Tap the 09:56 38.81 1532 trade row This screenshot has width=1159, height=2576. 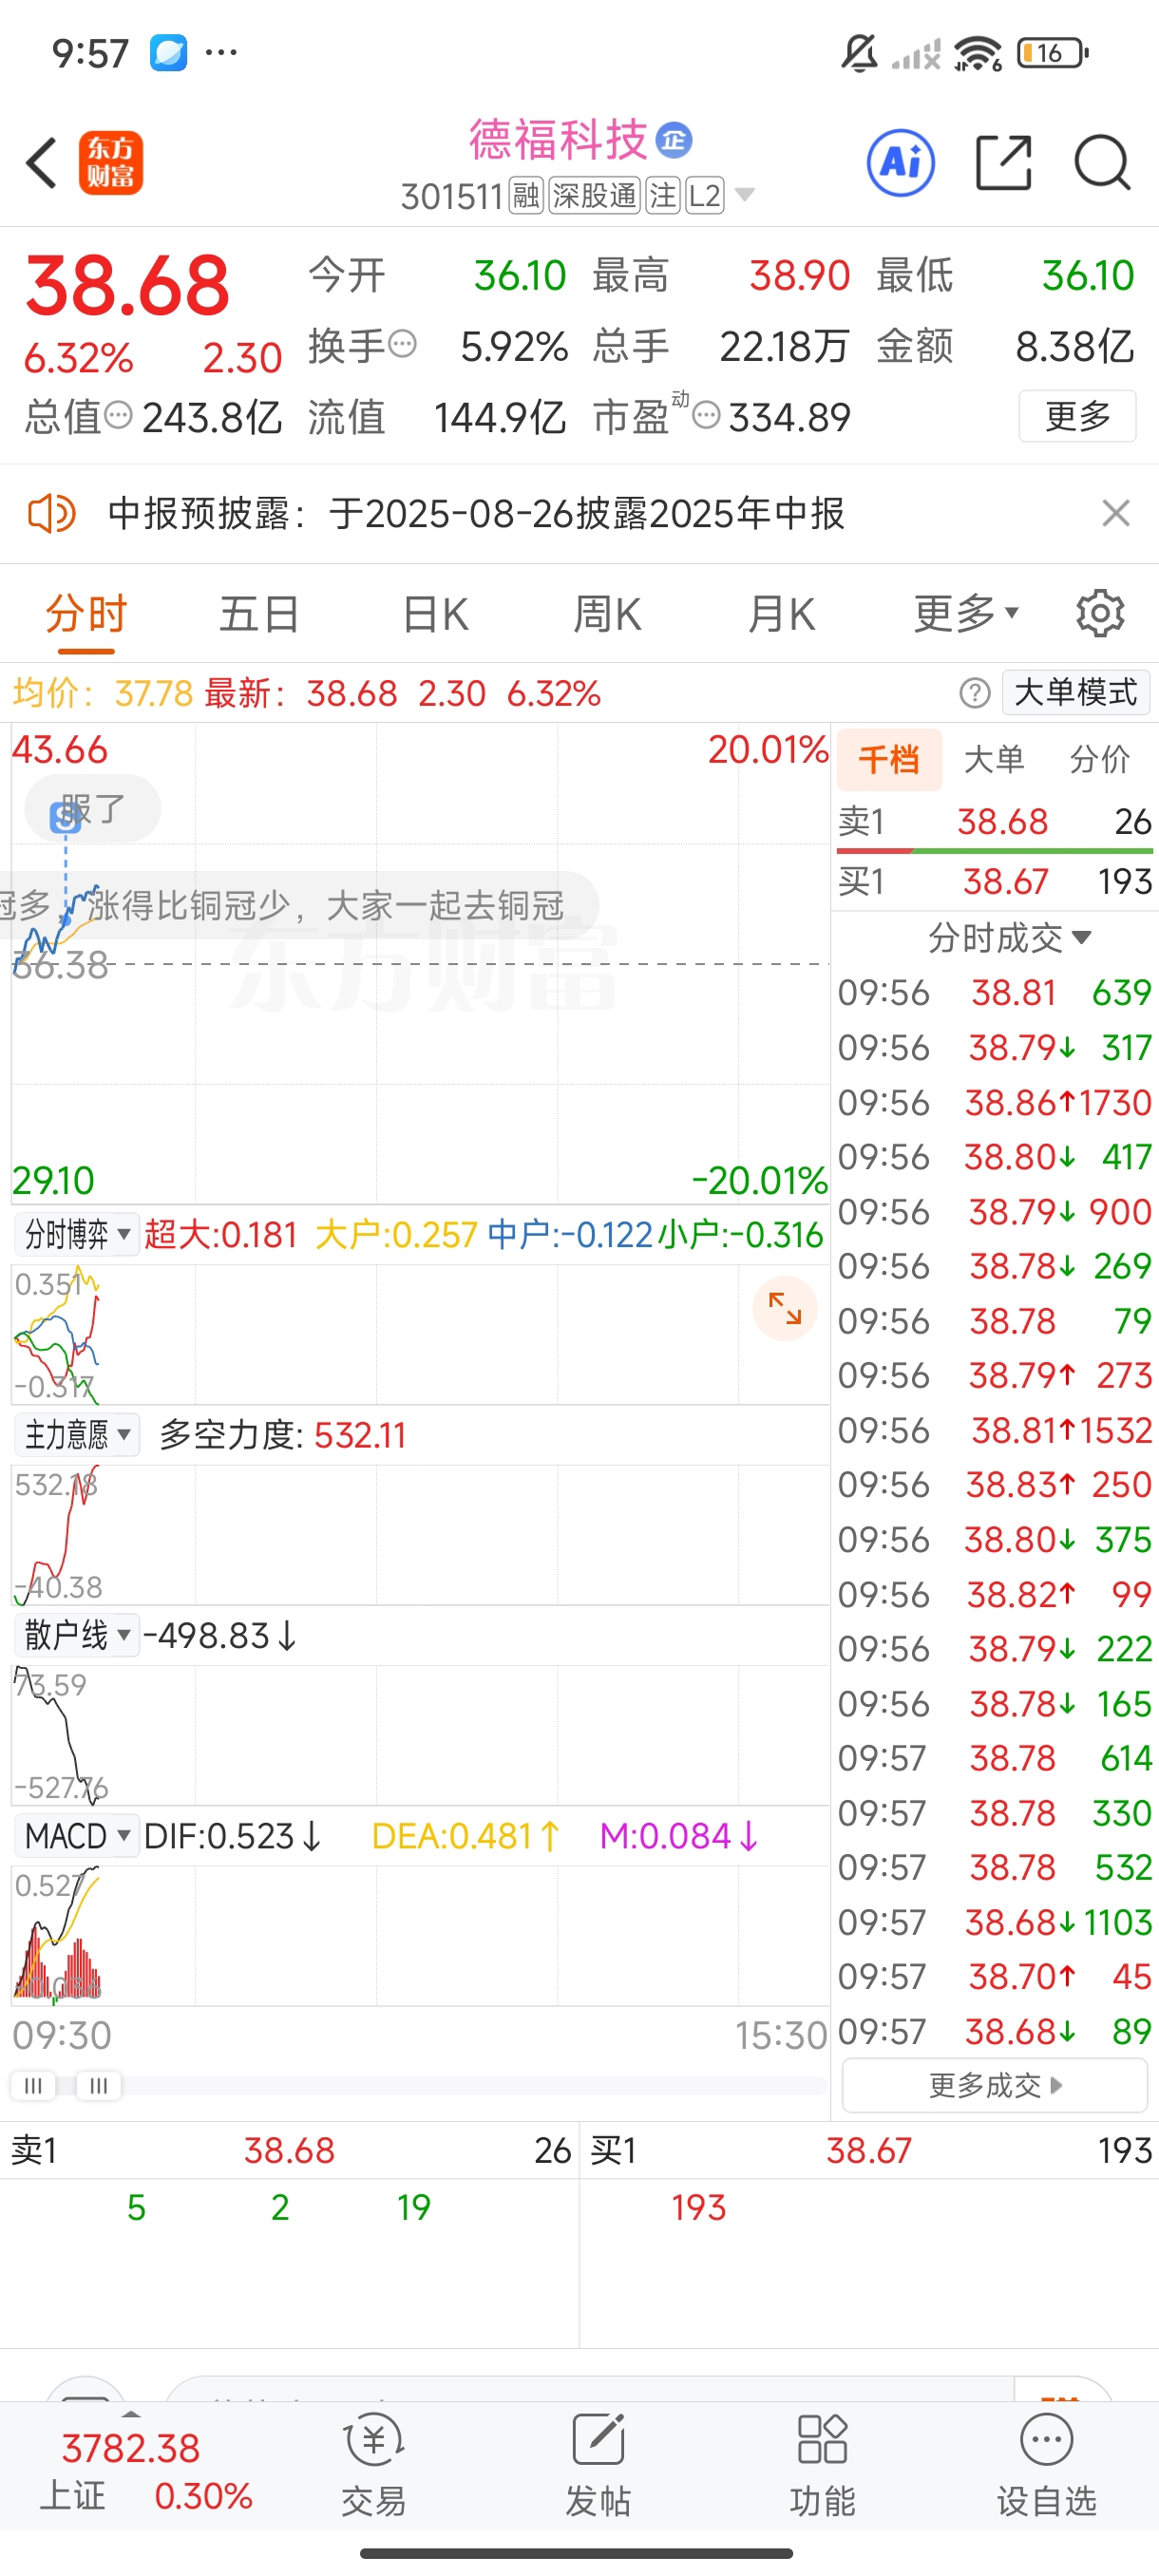point(995,1430)
